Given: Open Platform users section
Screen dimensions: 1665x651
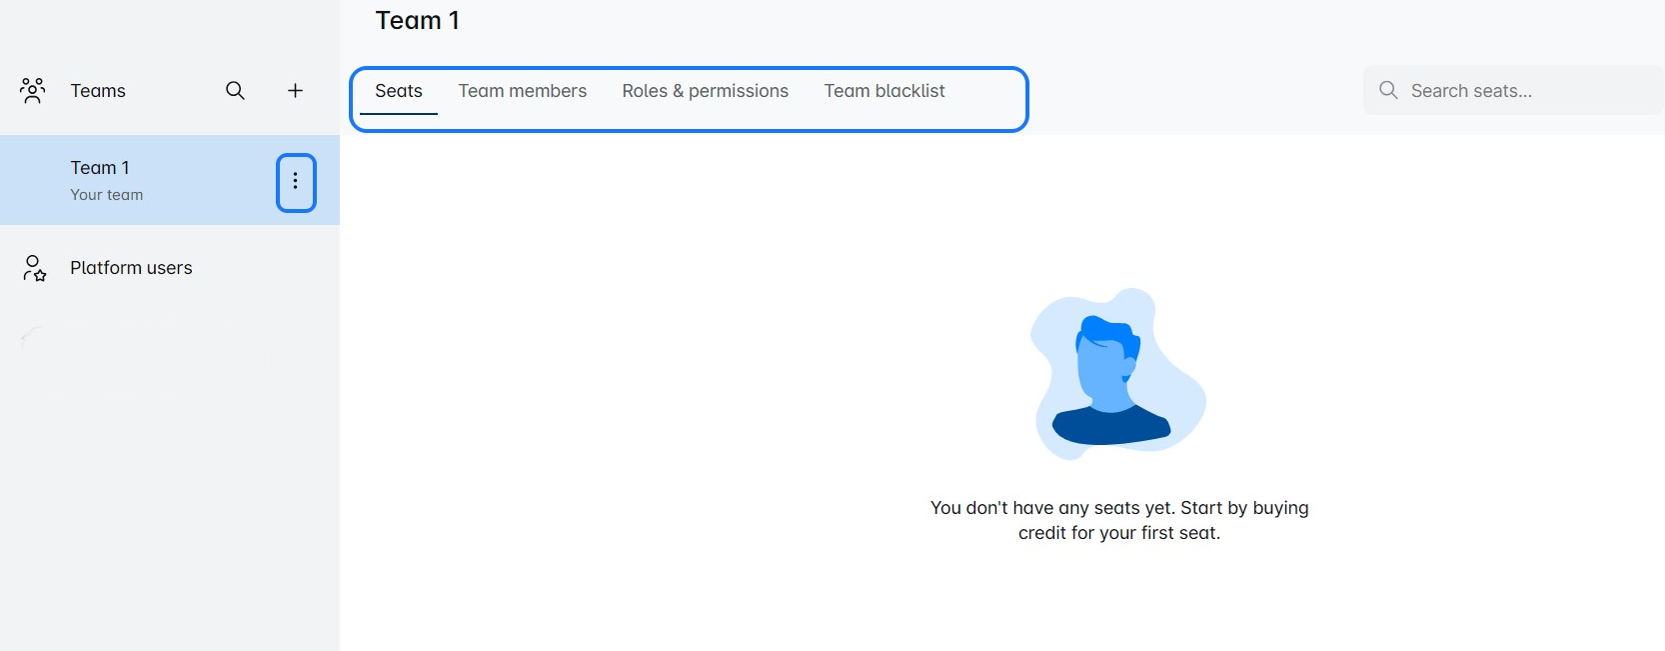Looking at the screenshot, I should (131, 268).
